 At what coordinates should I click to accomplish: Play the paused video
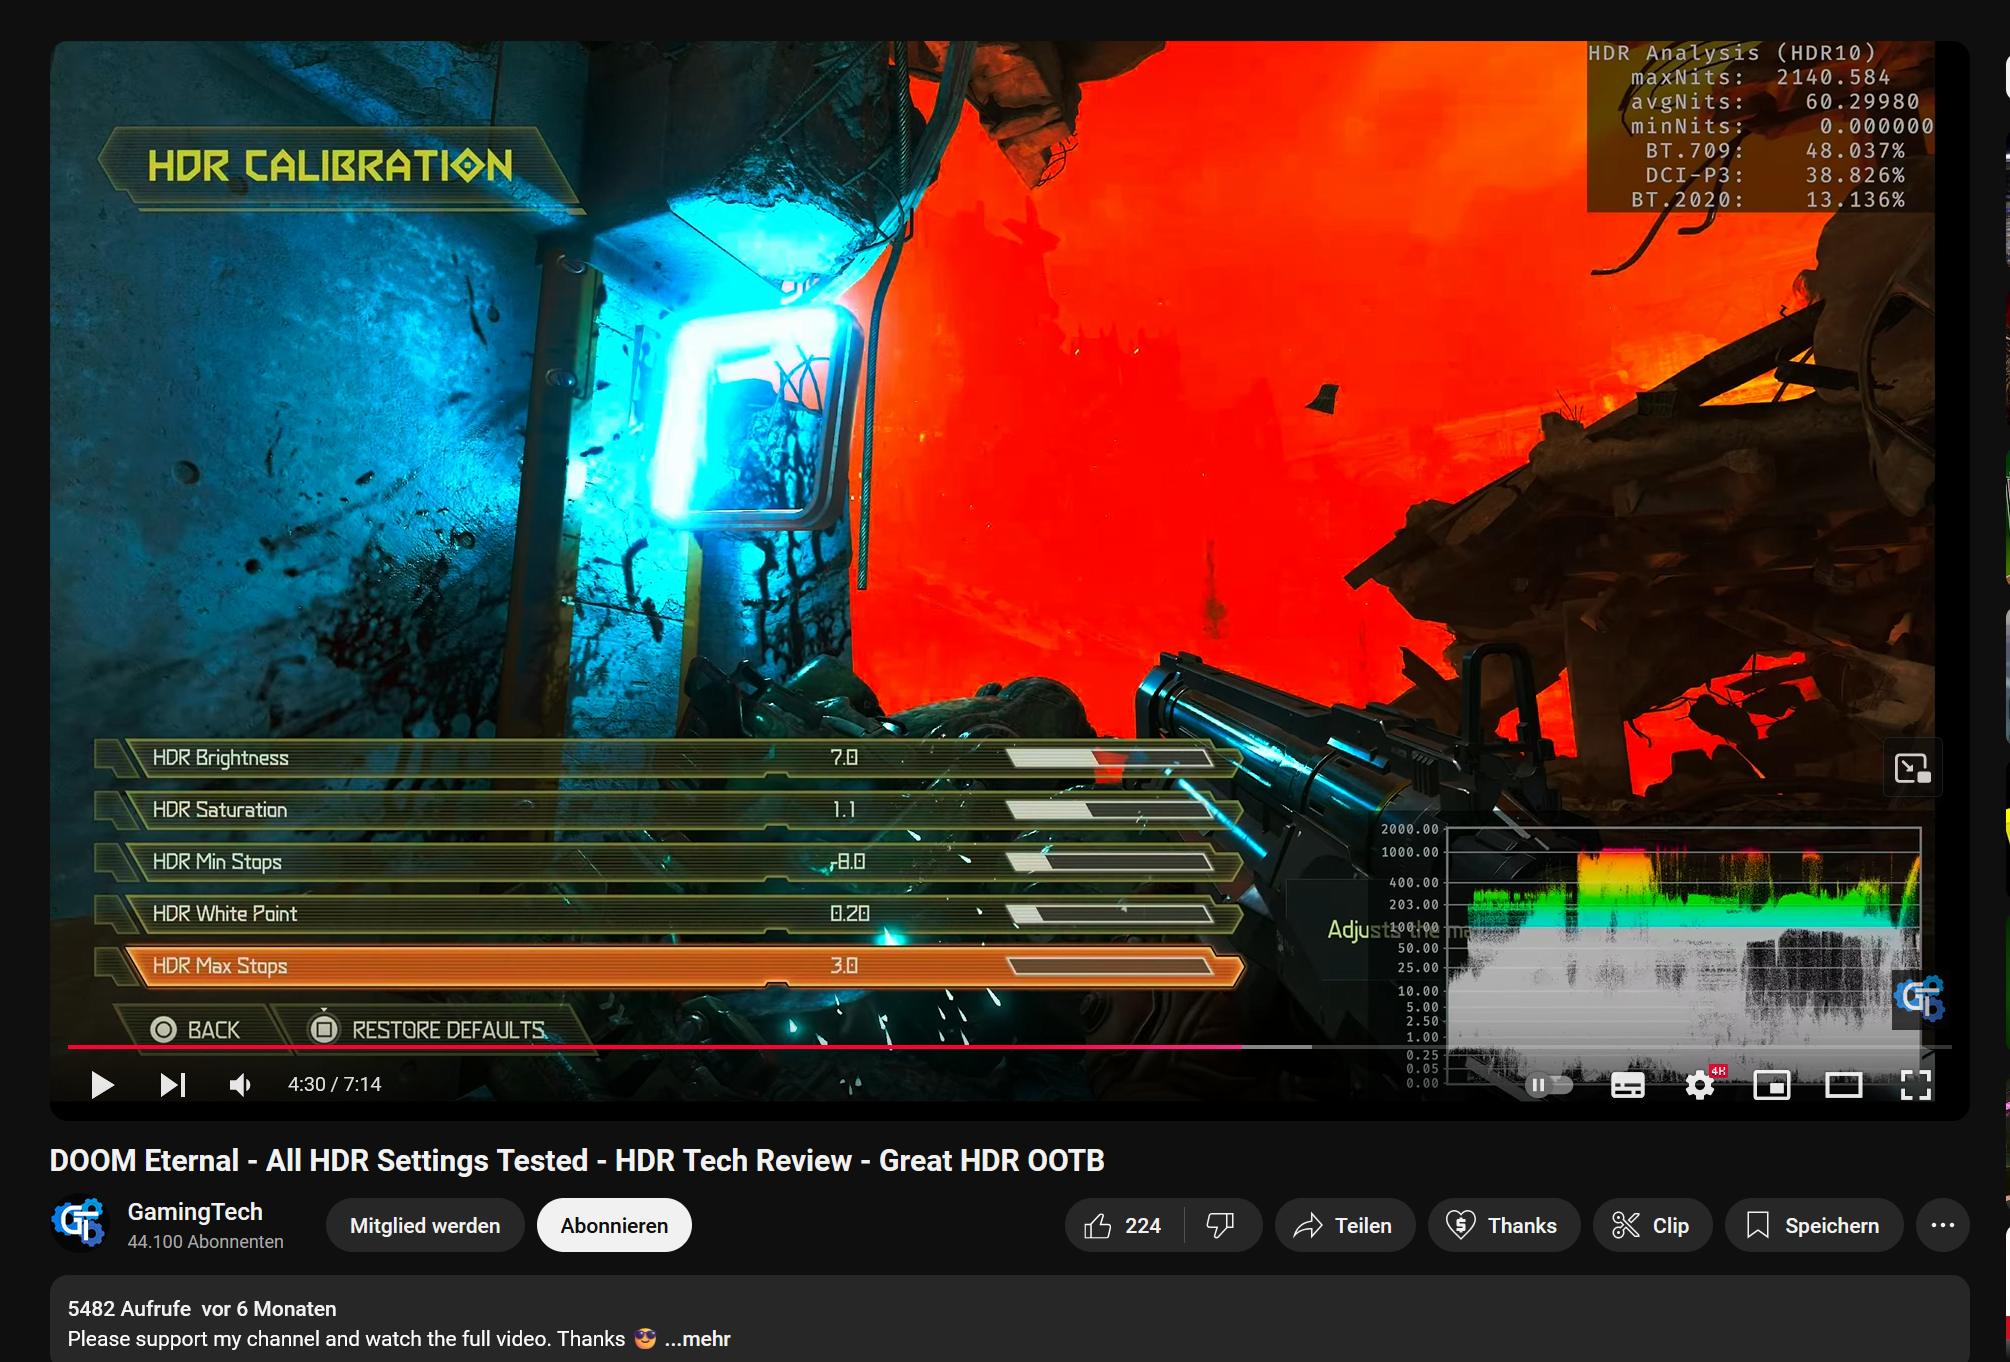[x=102, y=1084]
